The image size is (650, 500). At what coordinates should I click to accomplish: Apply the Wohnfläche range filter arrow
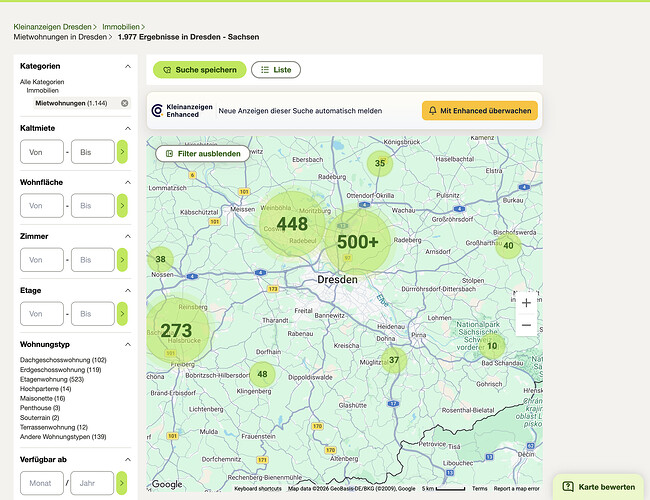pyautogui.click(x=122, y=205)
